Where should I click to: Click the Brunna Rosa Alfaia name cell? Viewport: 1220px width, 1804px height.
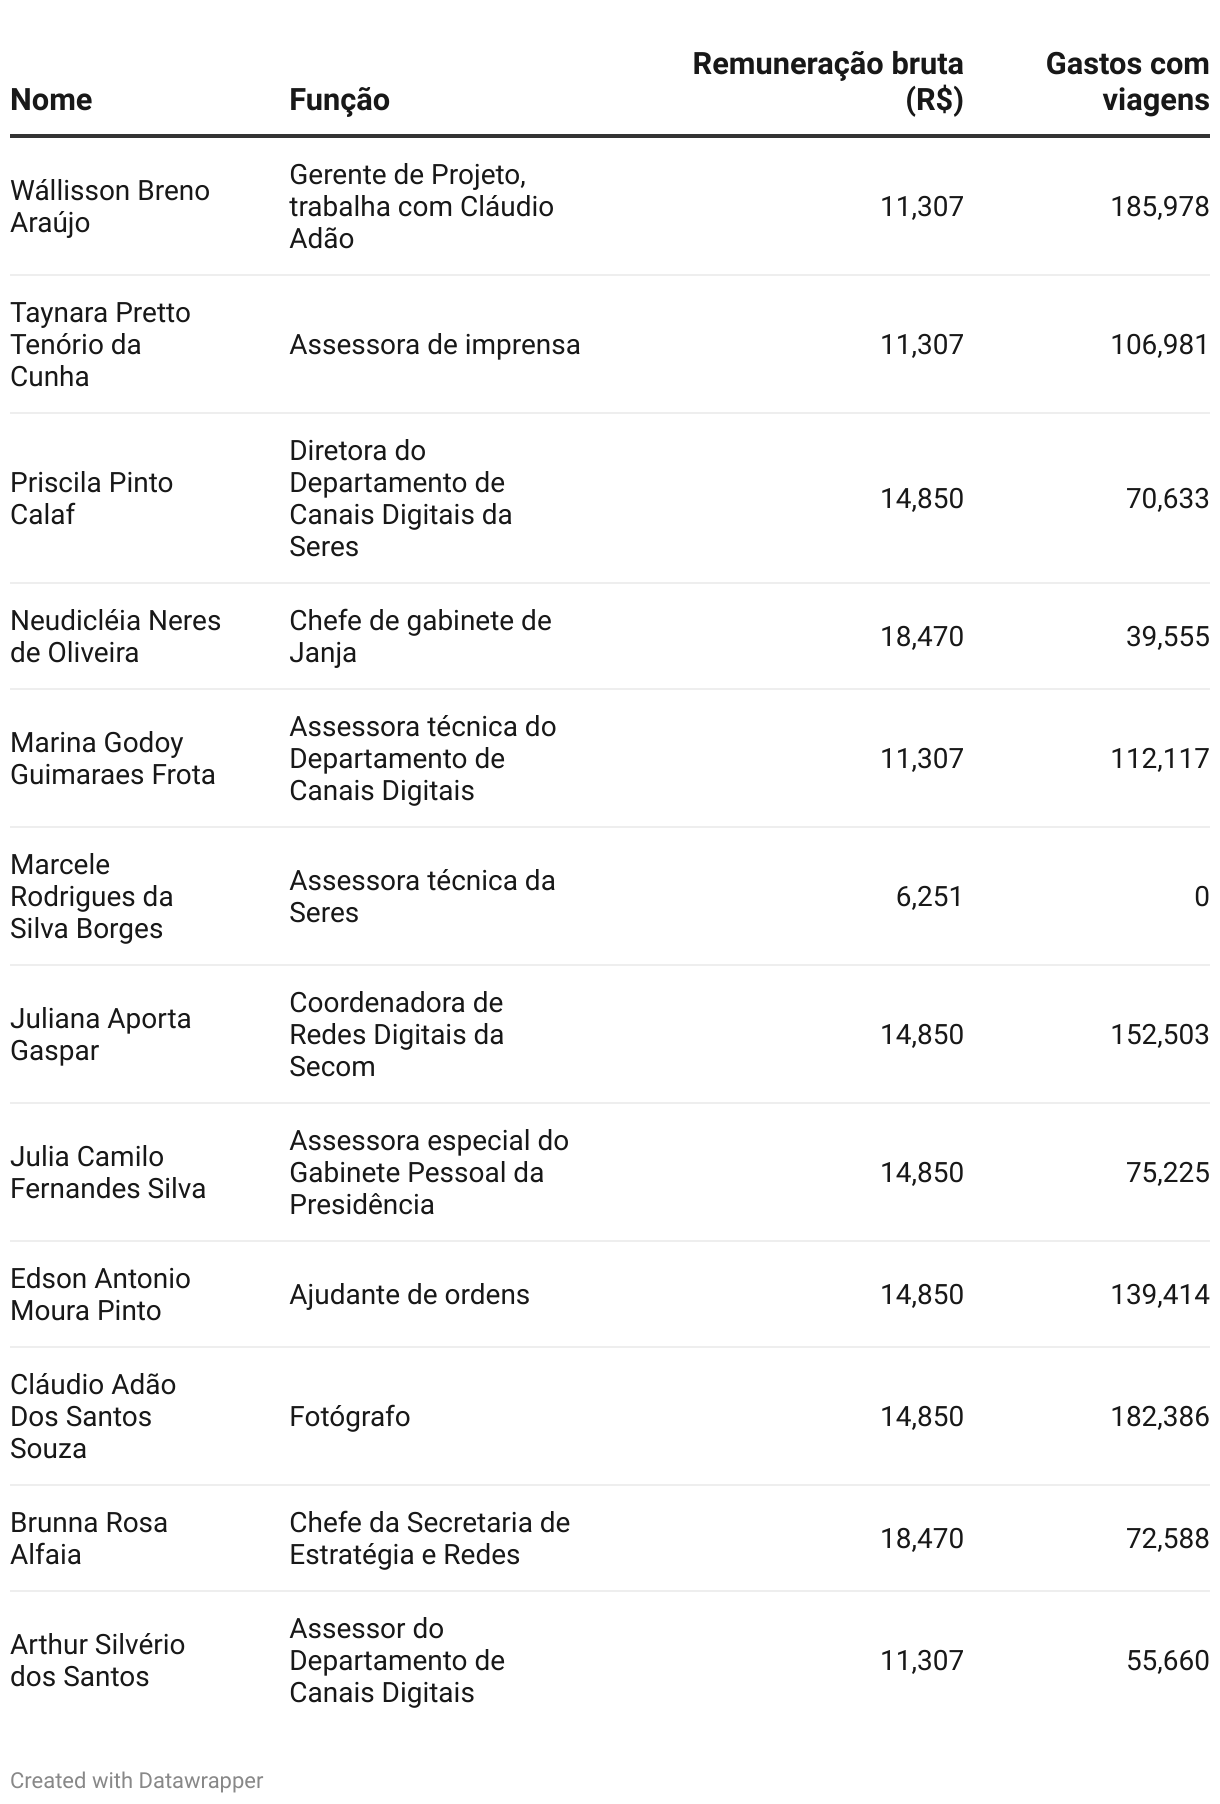[x=89, y=1538]
